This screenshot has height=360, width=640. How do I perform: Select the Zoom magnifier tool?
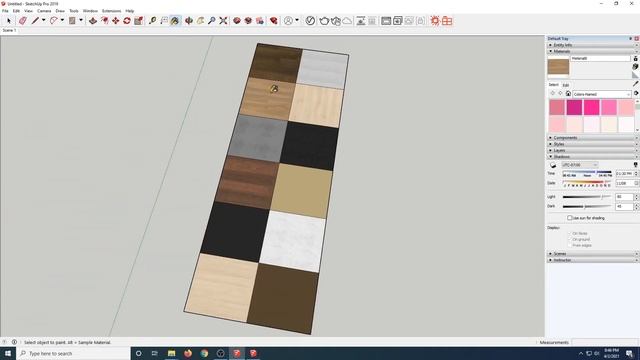(x=211, y=20)
